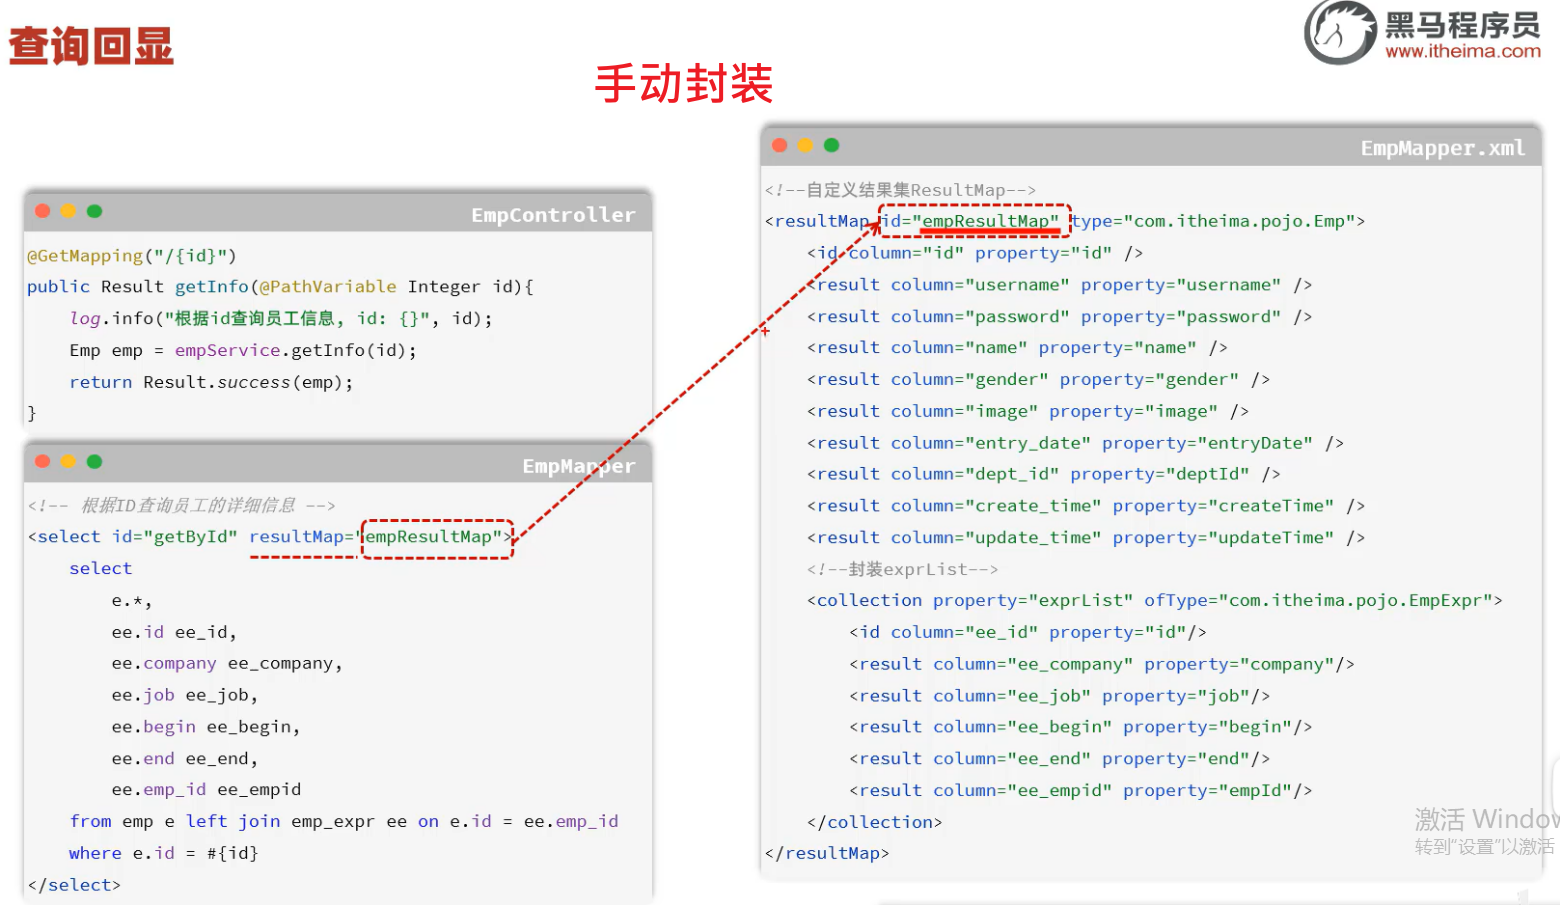Click the green dot in EmpMapper.xml window

[x=831, y=145]
